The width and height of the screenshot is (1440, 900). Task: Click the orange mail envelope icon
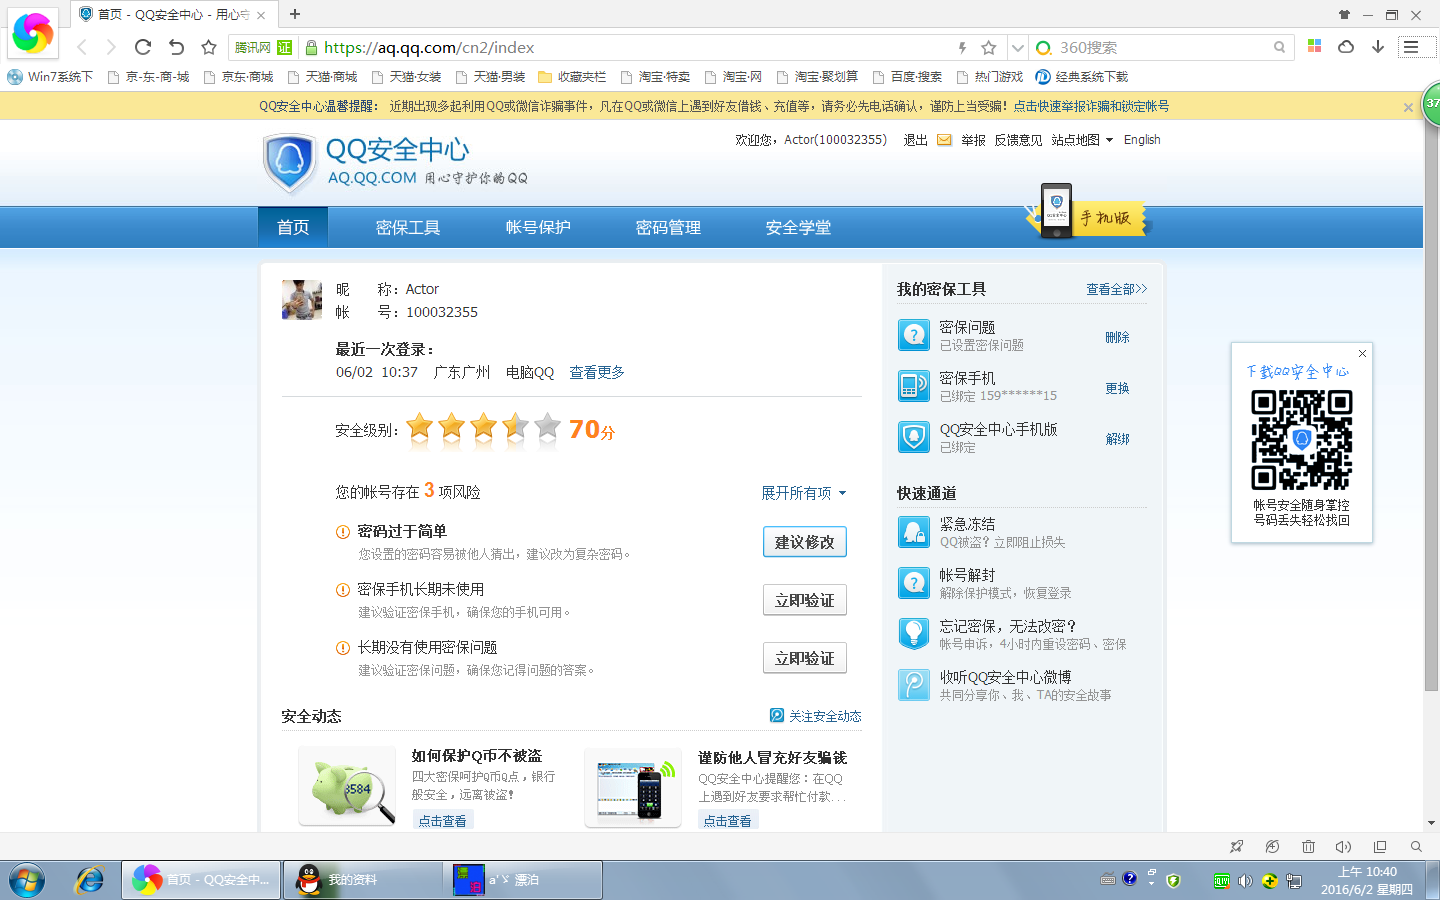(944, 140)
